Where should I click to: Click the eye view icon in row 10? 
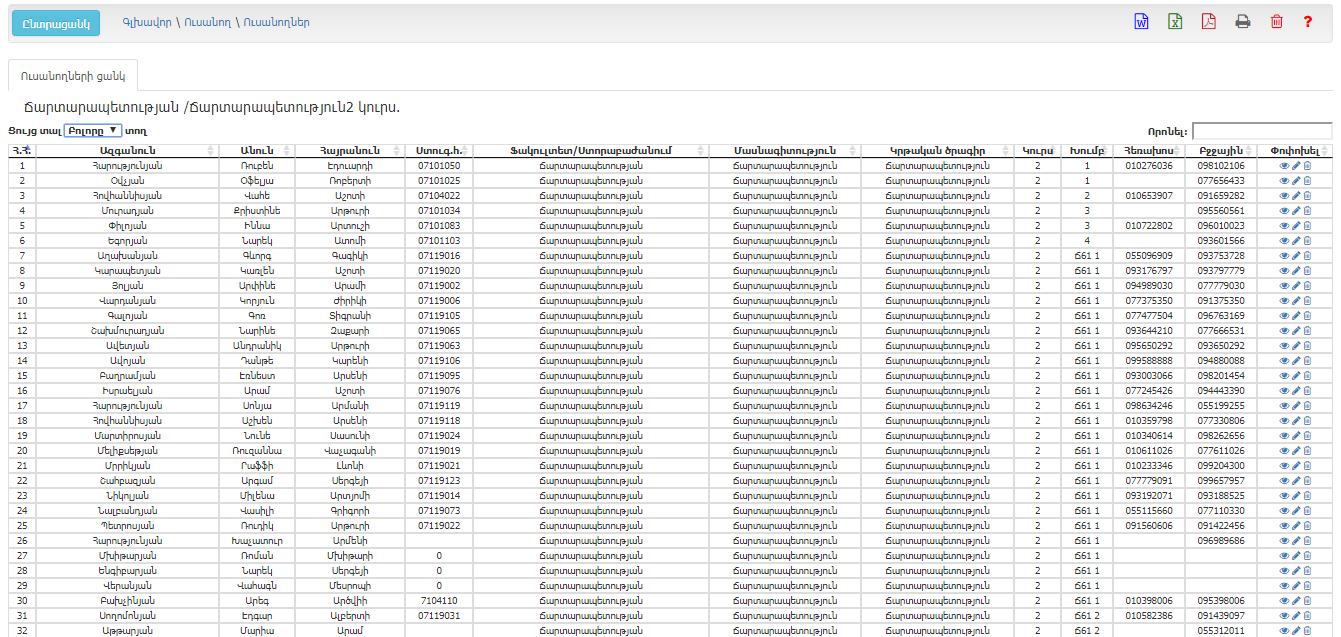(1285, 301)
